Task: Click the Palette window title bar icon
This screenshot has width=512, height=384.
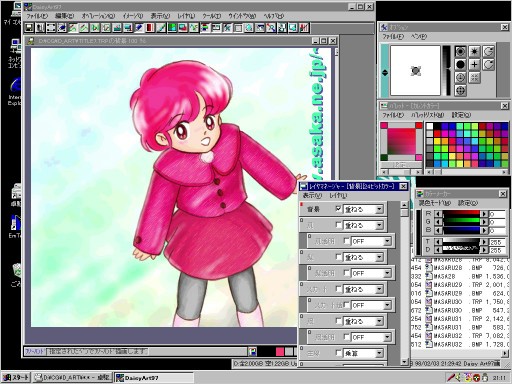Action: [x=384, y=106]
